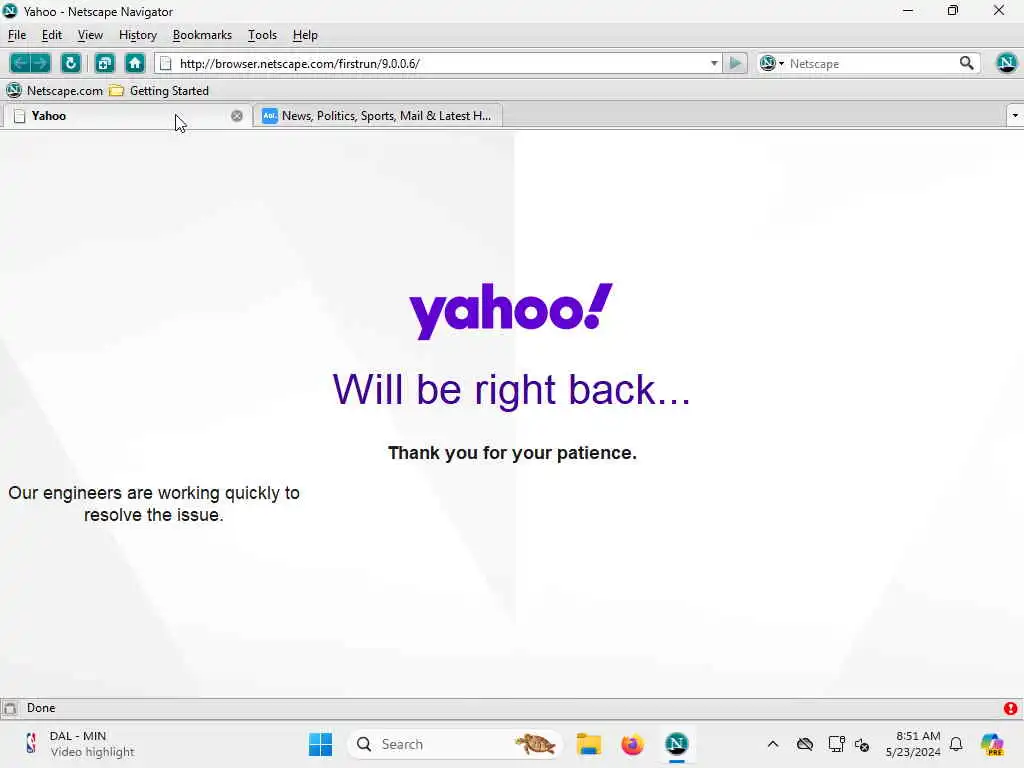Click the cloud sync-off tray icon
The width and height of the screenshot is (1024, 768).
[x=805, y=744]
